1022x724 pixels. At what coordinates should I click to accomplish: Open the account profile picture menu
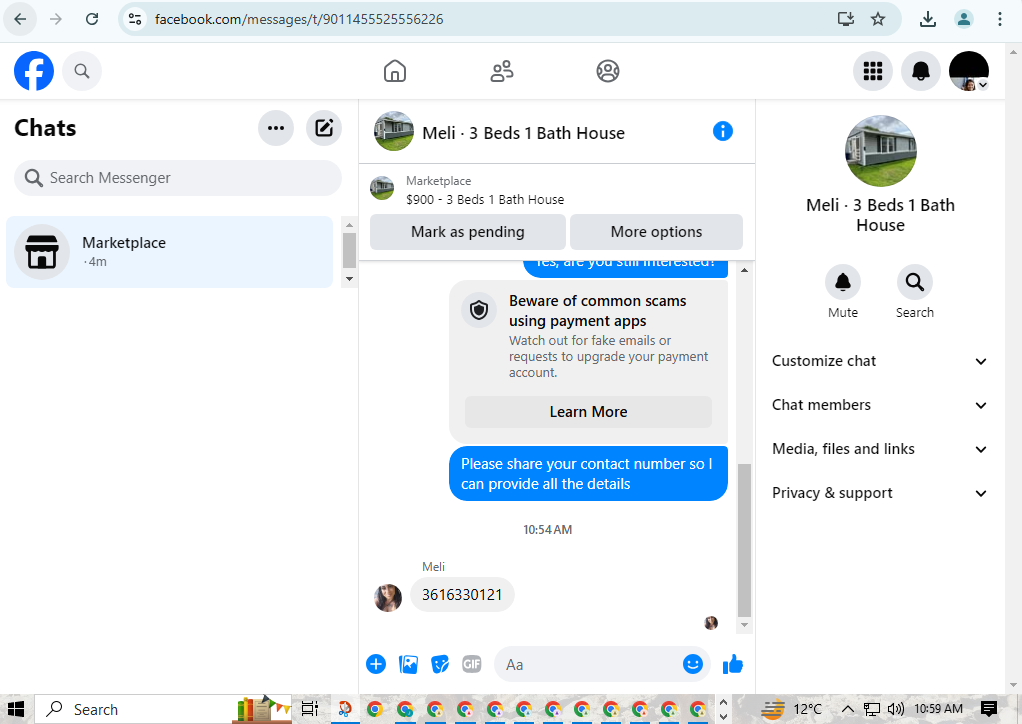tap(969, 71)
